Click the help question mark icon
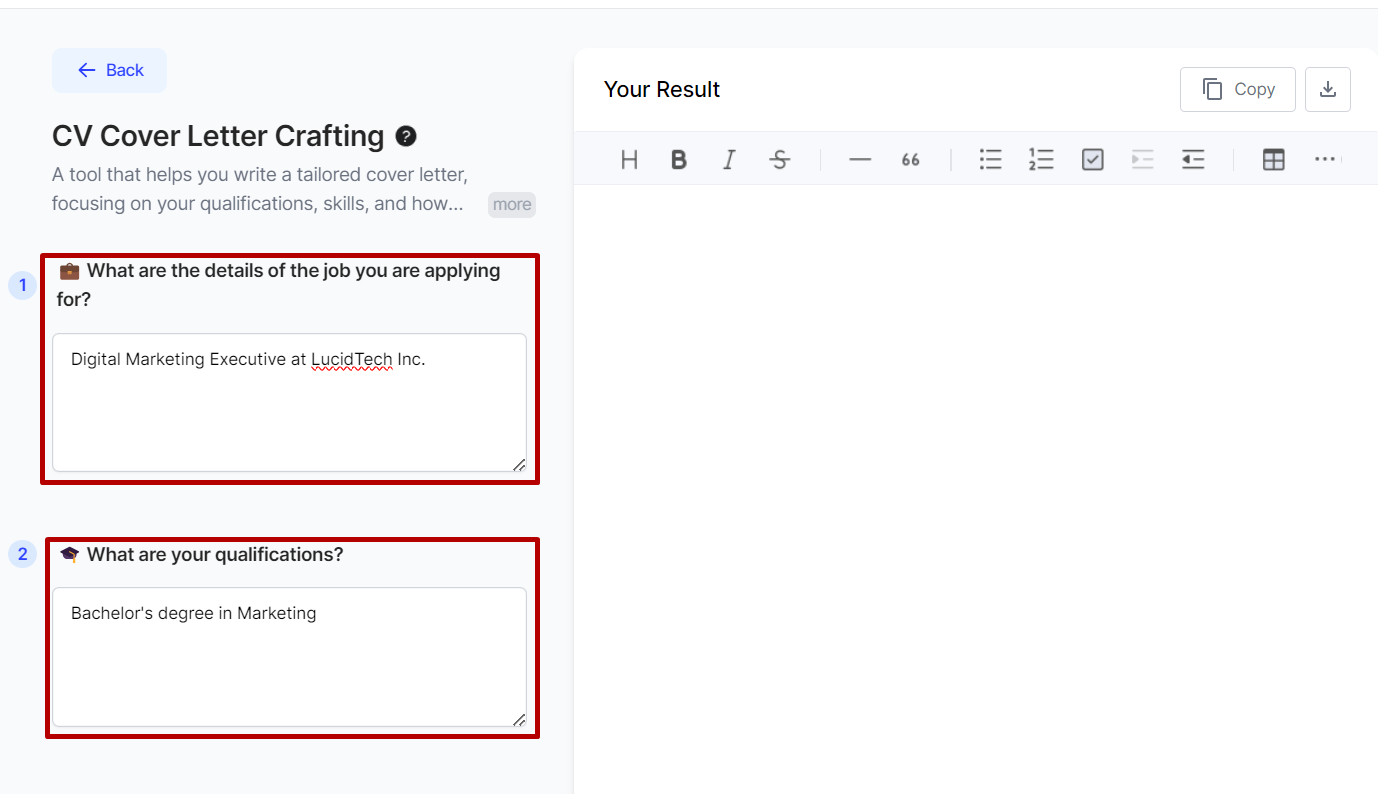The width and height of the screenshot is (1378, 794). point(406,136)
